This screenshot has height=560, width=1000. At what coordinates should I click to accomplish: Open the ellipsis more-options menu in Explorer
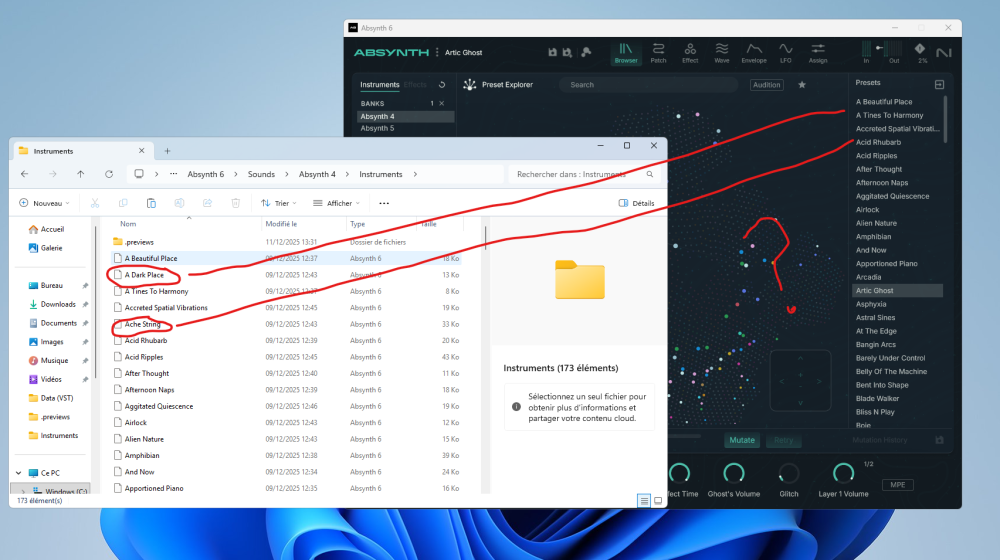(384, 203)
